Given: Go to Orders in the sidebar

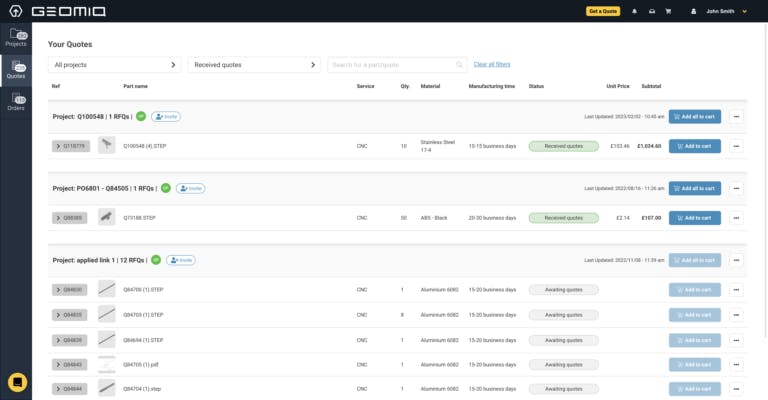Looking at the screenshot, I should click(16, 102).
